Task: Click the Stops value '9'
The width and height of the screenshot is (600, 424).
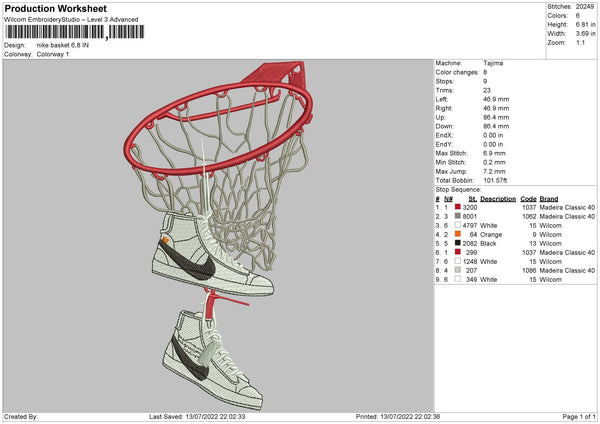Action: (485, 81)
